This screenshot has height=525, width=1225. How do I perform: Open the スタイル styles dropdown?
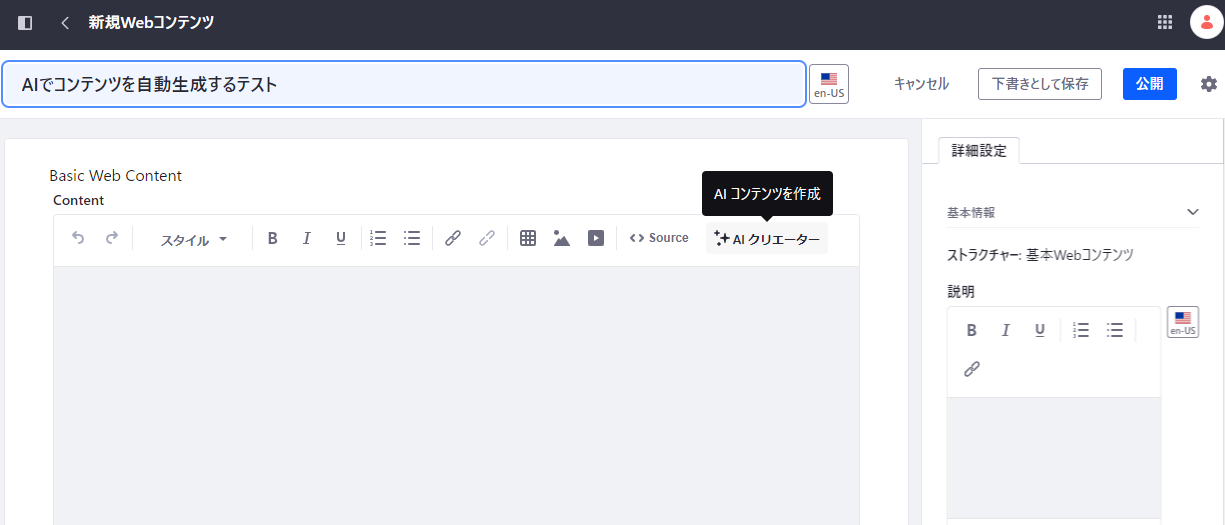194,239
